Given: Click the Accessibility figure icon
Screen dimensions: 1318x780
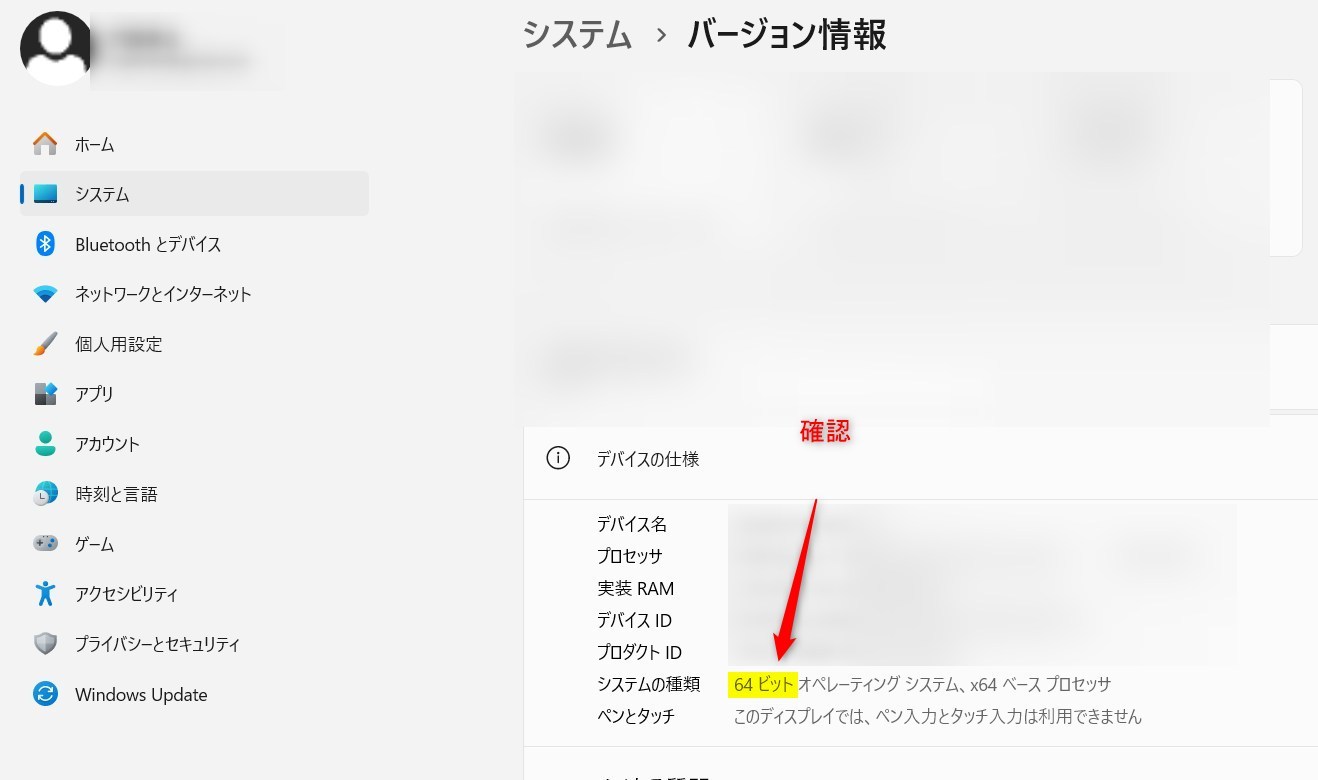Looking at the screenshot, I should [x=45, y=594].
